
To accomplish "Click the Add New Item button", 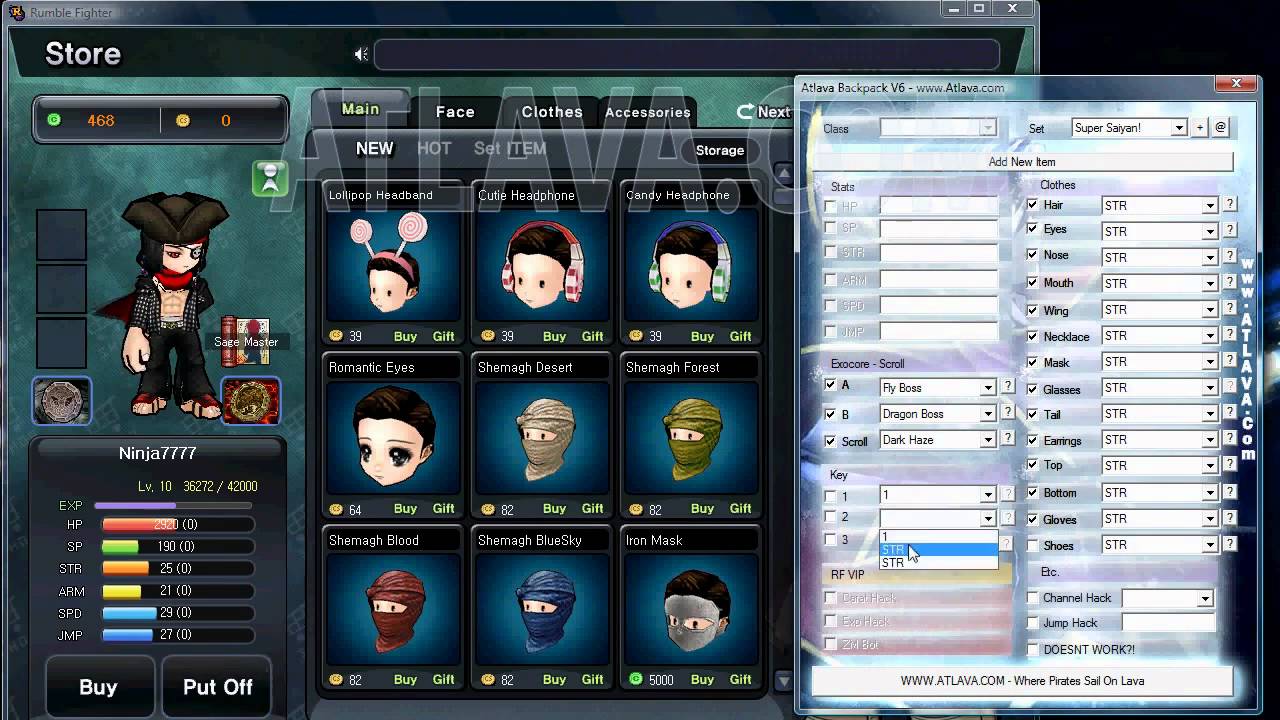I will point(1022,161).
